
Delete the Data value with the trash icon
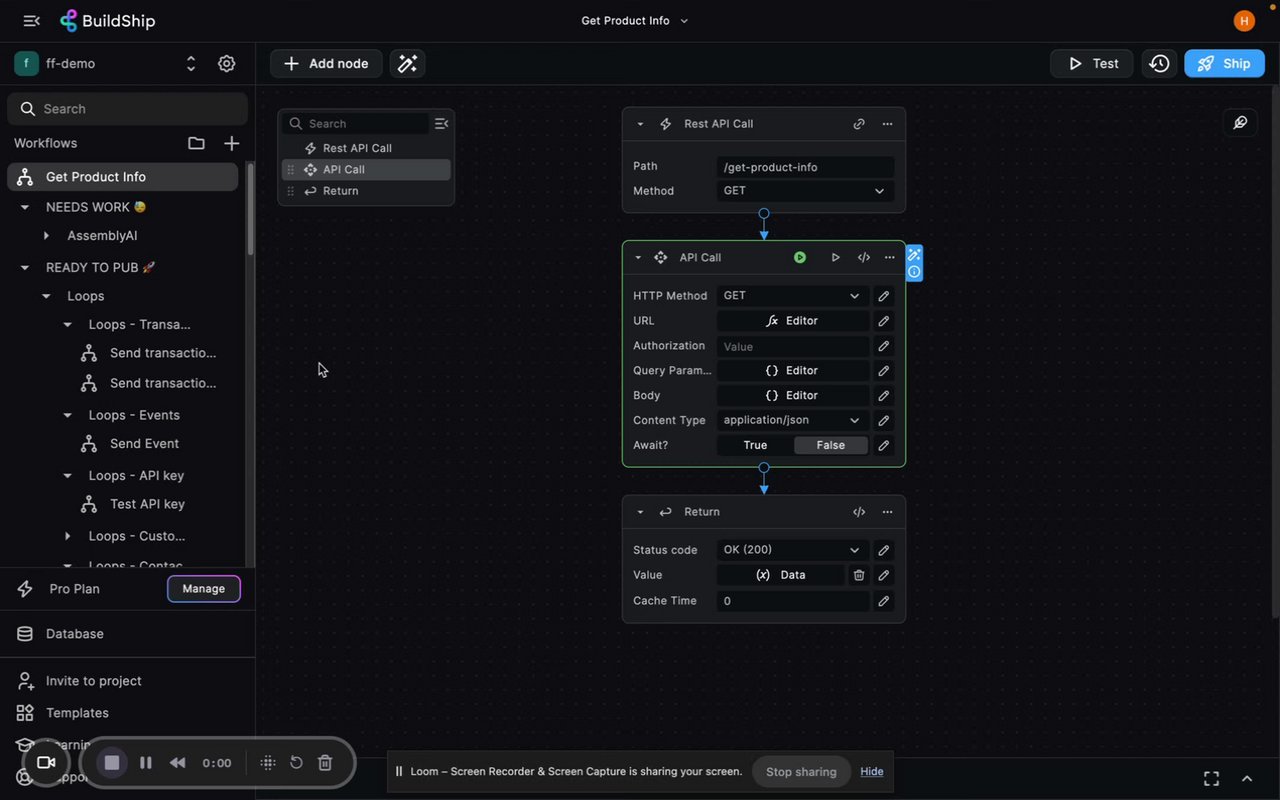click(858, 575)
